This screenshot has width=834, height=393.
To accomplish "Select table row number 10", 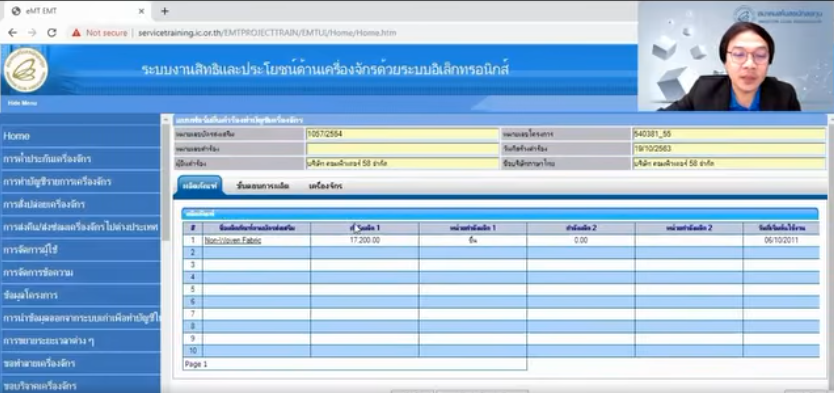I will (193, 351).
